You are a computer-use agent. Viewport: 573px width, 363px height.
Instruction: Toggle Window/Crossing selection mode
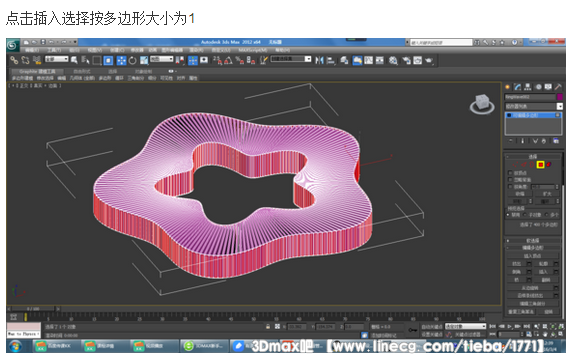point(109,60)
